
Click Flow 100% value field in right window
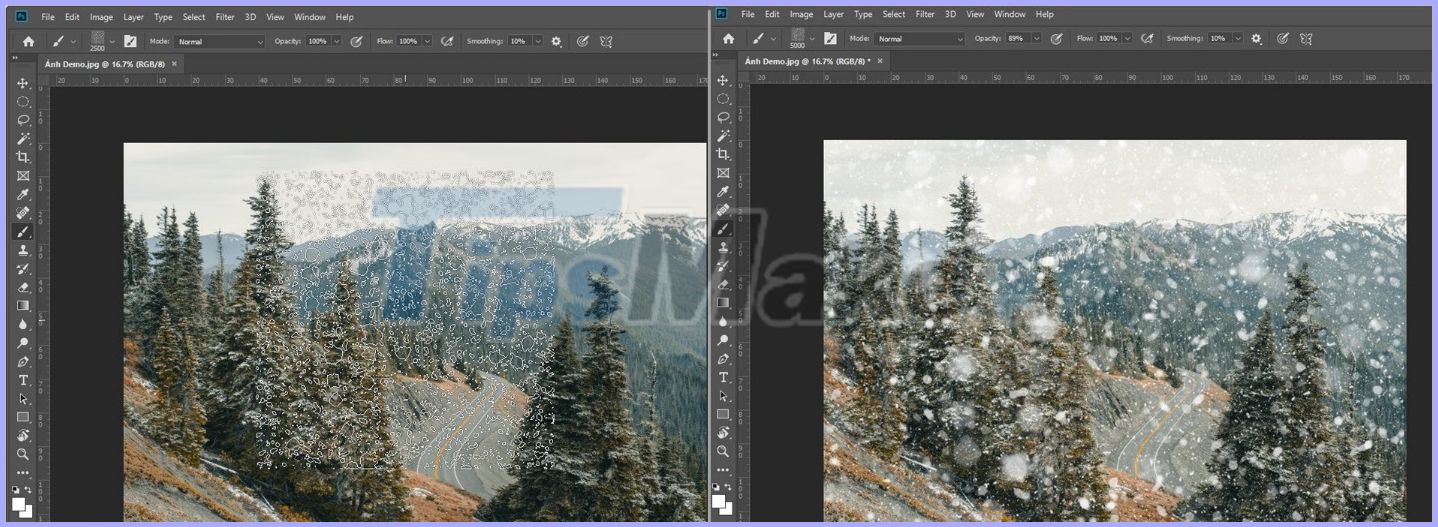1108,38
